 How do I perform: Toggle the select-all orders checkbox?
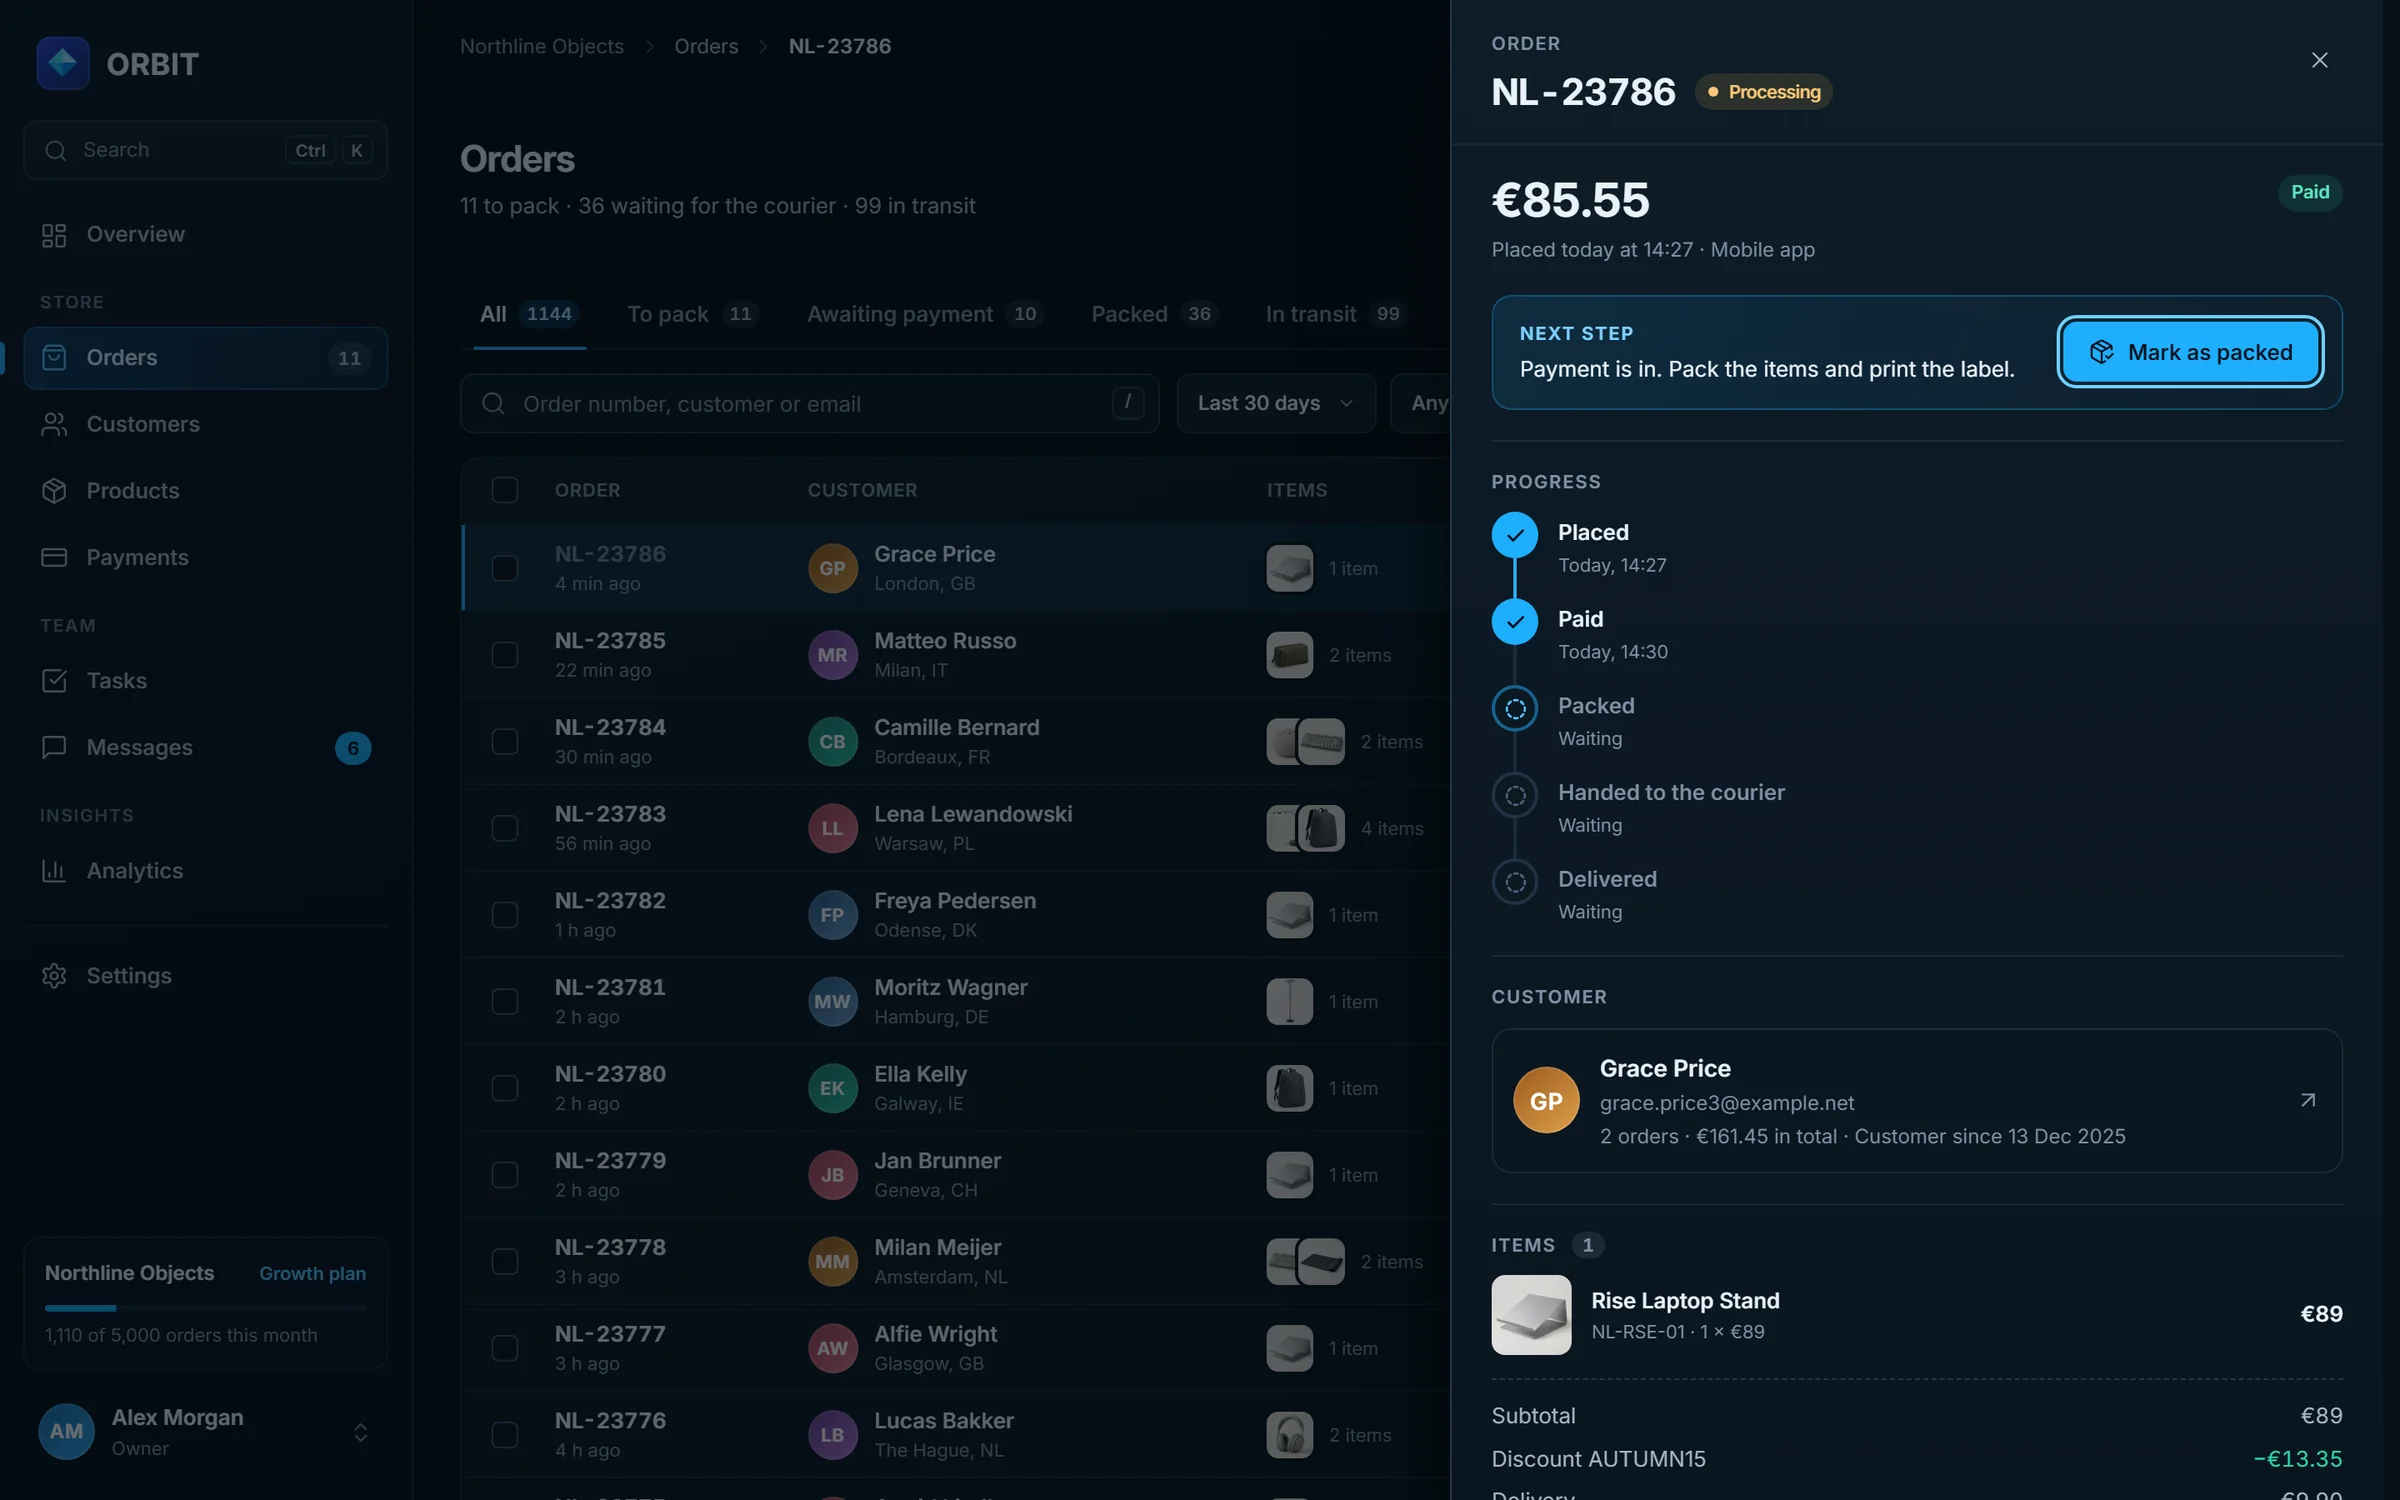(504, 490)
